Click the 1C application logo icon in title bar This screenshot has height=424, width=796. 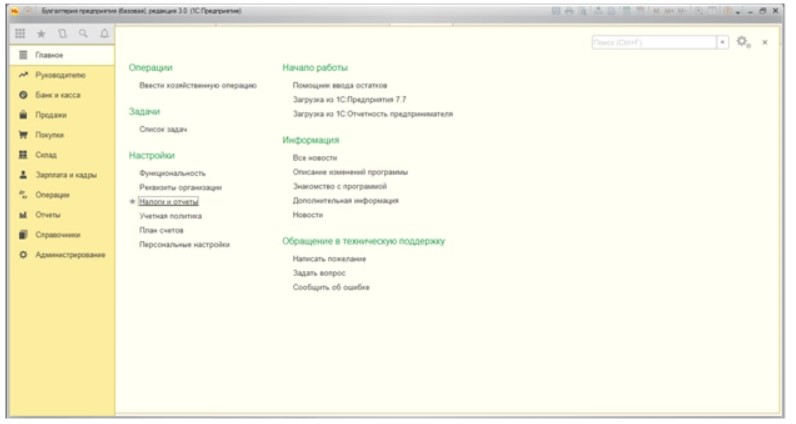[15, 11]
